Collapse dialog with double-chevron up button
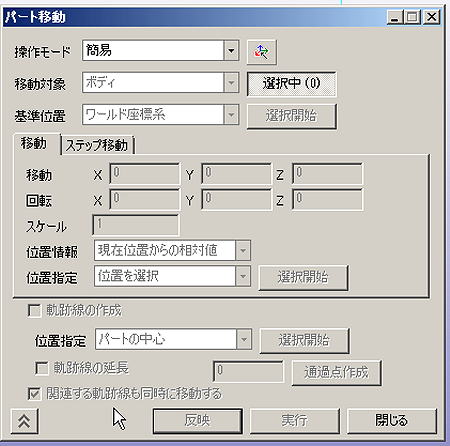Screen dimensions: 450x446 click(x=24, y=421)
